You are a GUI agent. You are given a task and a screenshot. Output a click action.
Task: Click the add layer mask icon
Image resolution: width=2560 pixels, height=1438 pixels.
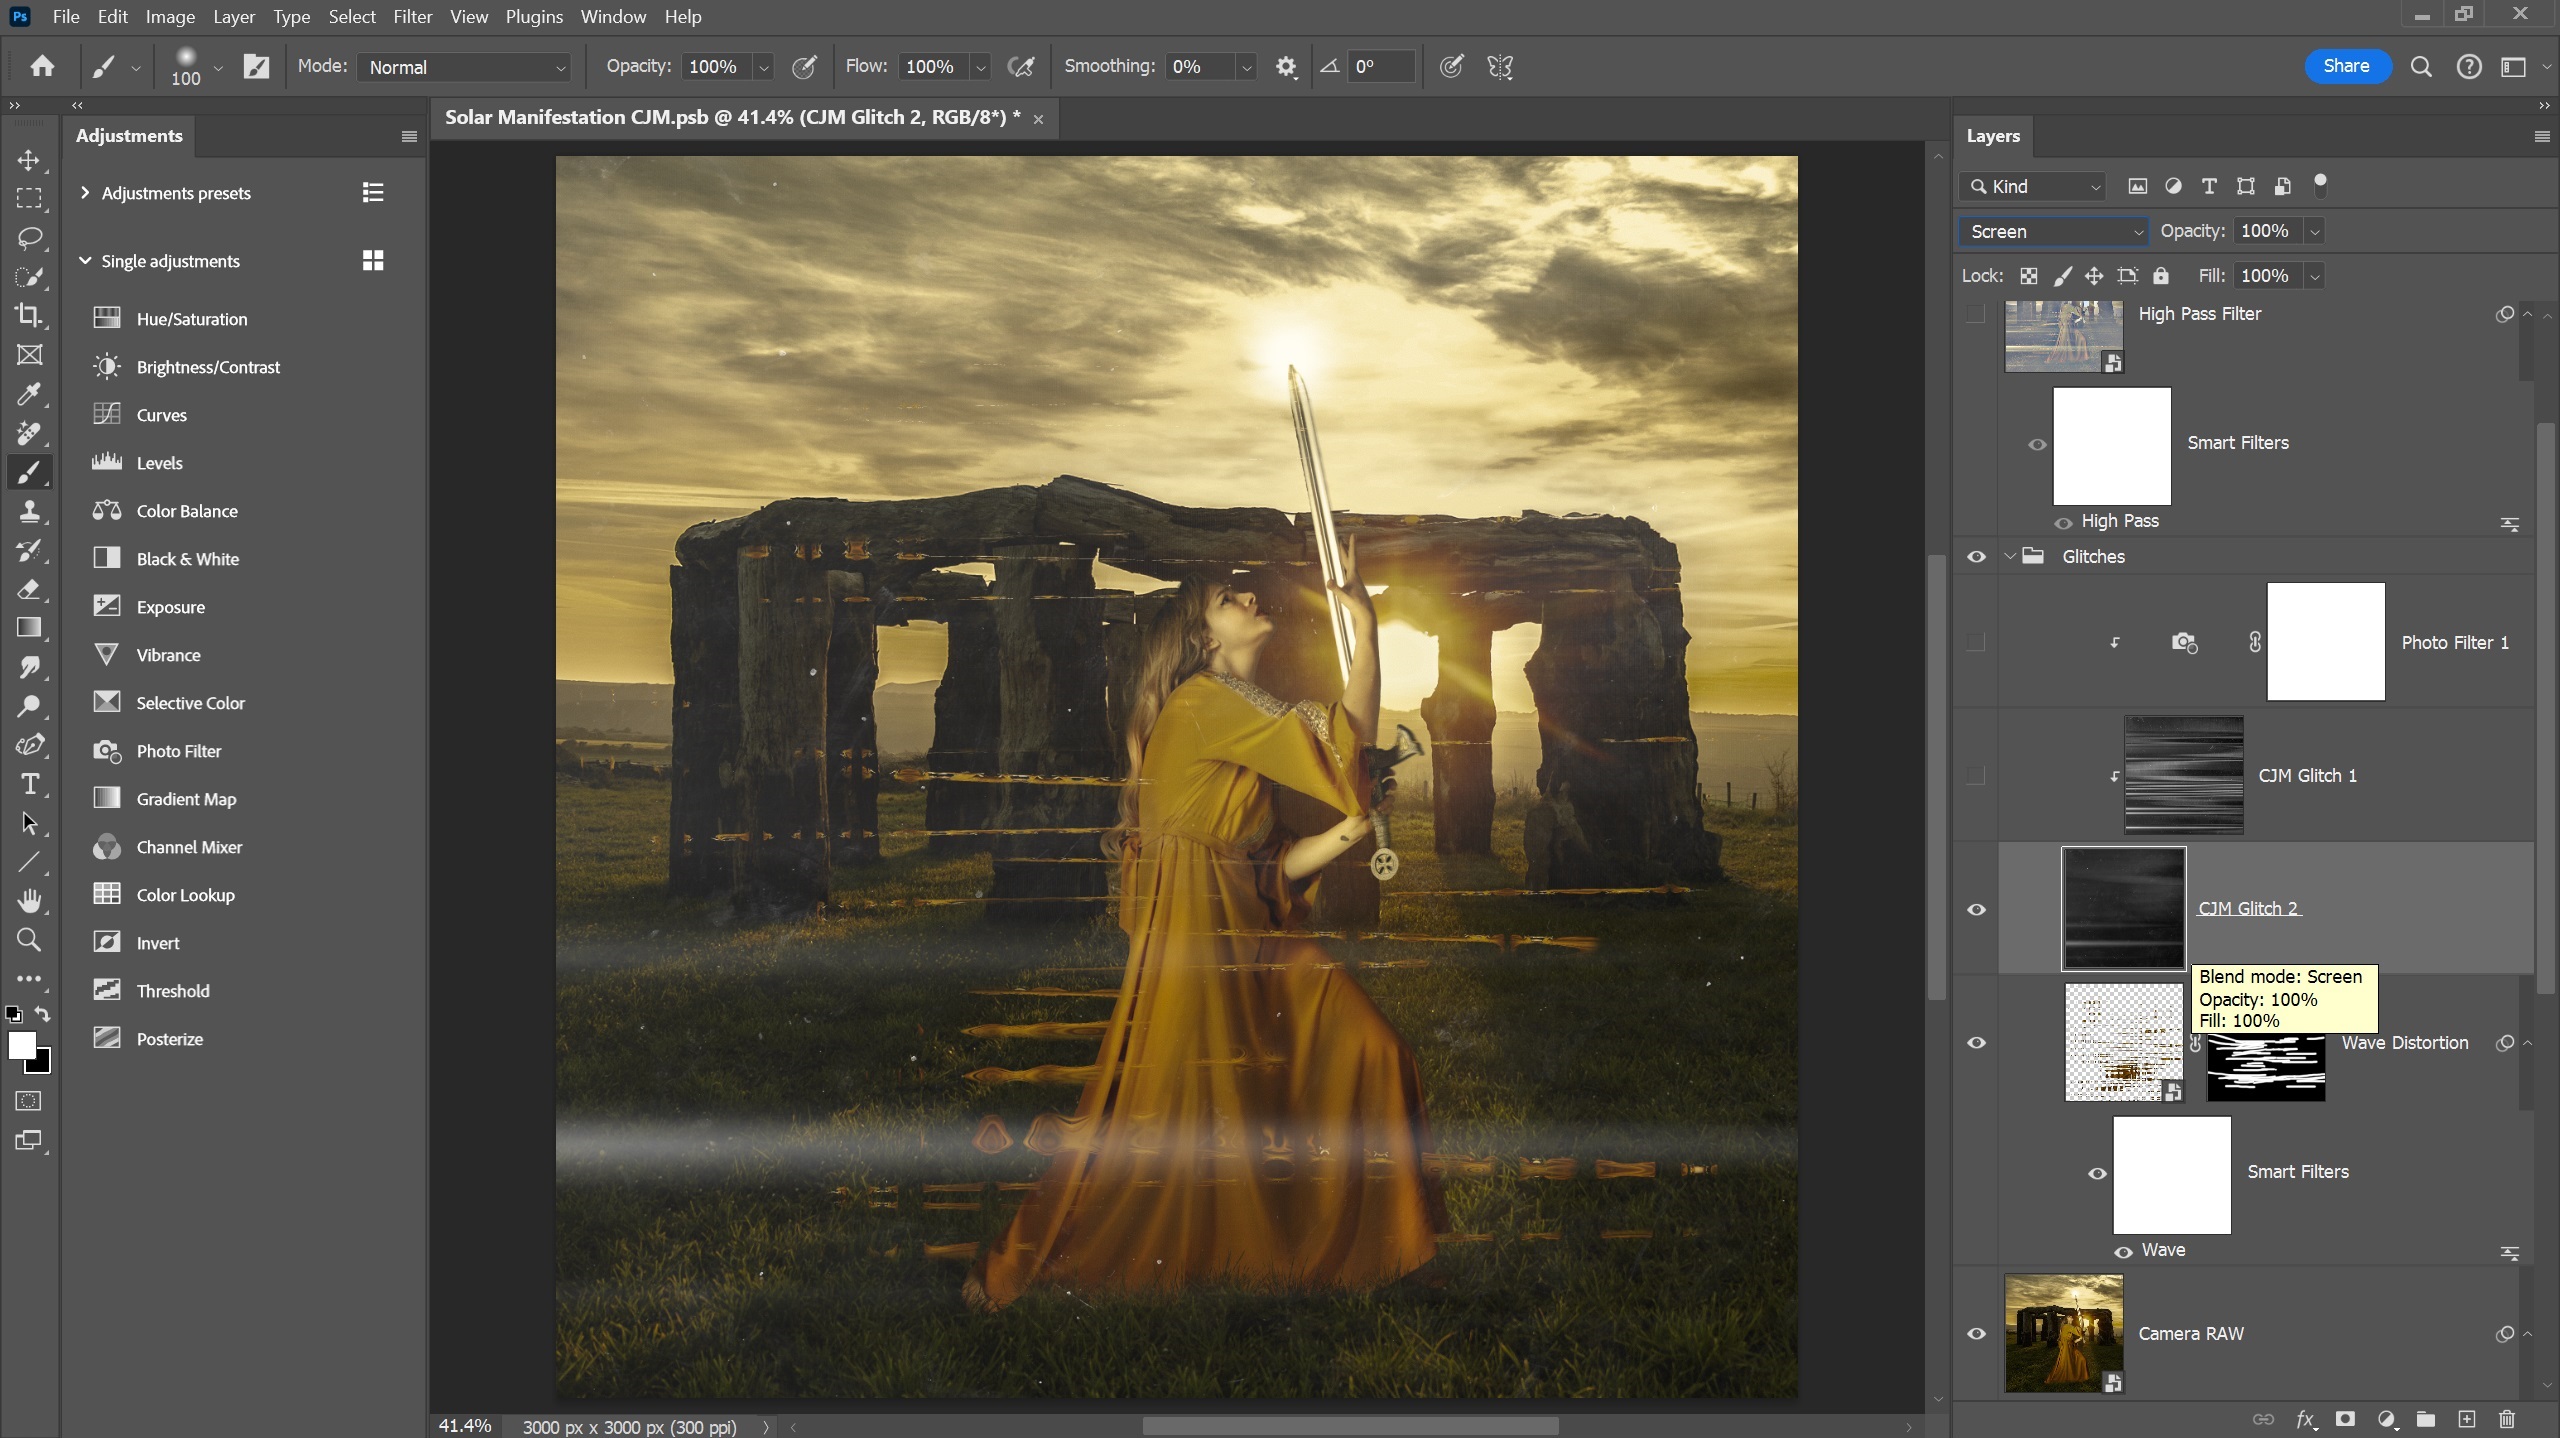[x=2345, y=1419]
